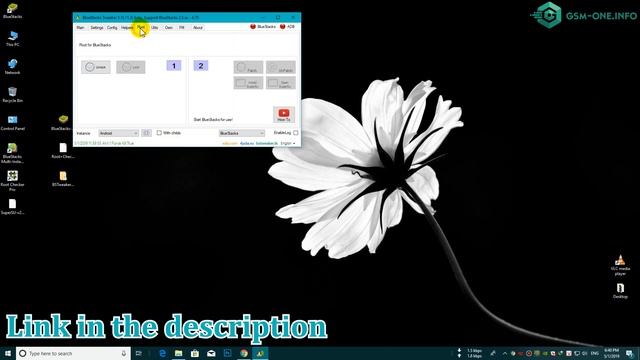
Task: Open File Explorer from taskbar
Action: [178, 353]
